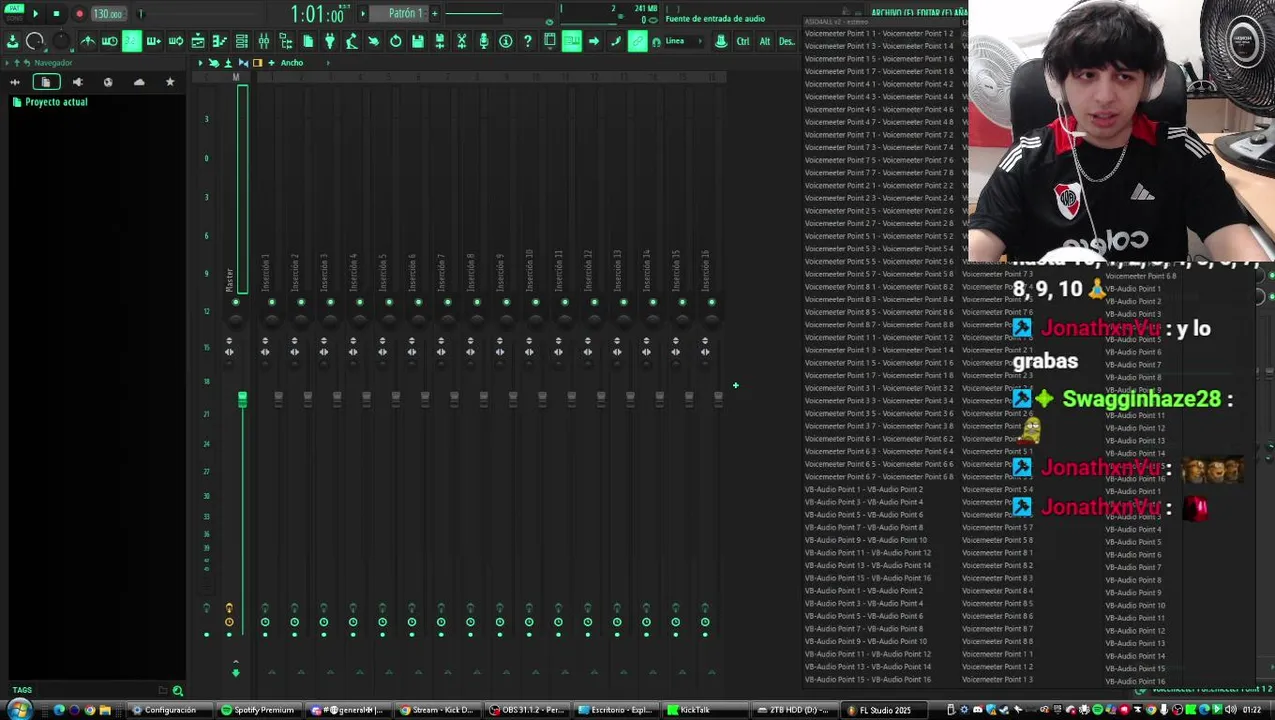This screenshot has width=1275, height=720.
Task: Mute Inserción 5 track LED
Action: click(389, 302)
